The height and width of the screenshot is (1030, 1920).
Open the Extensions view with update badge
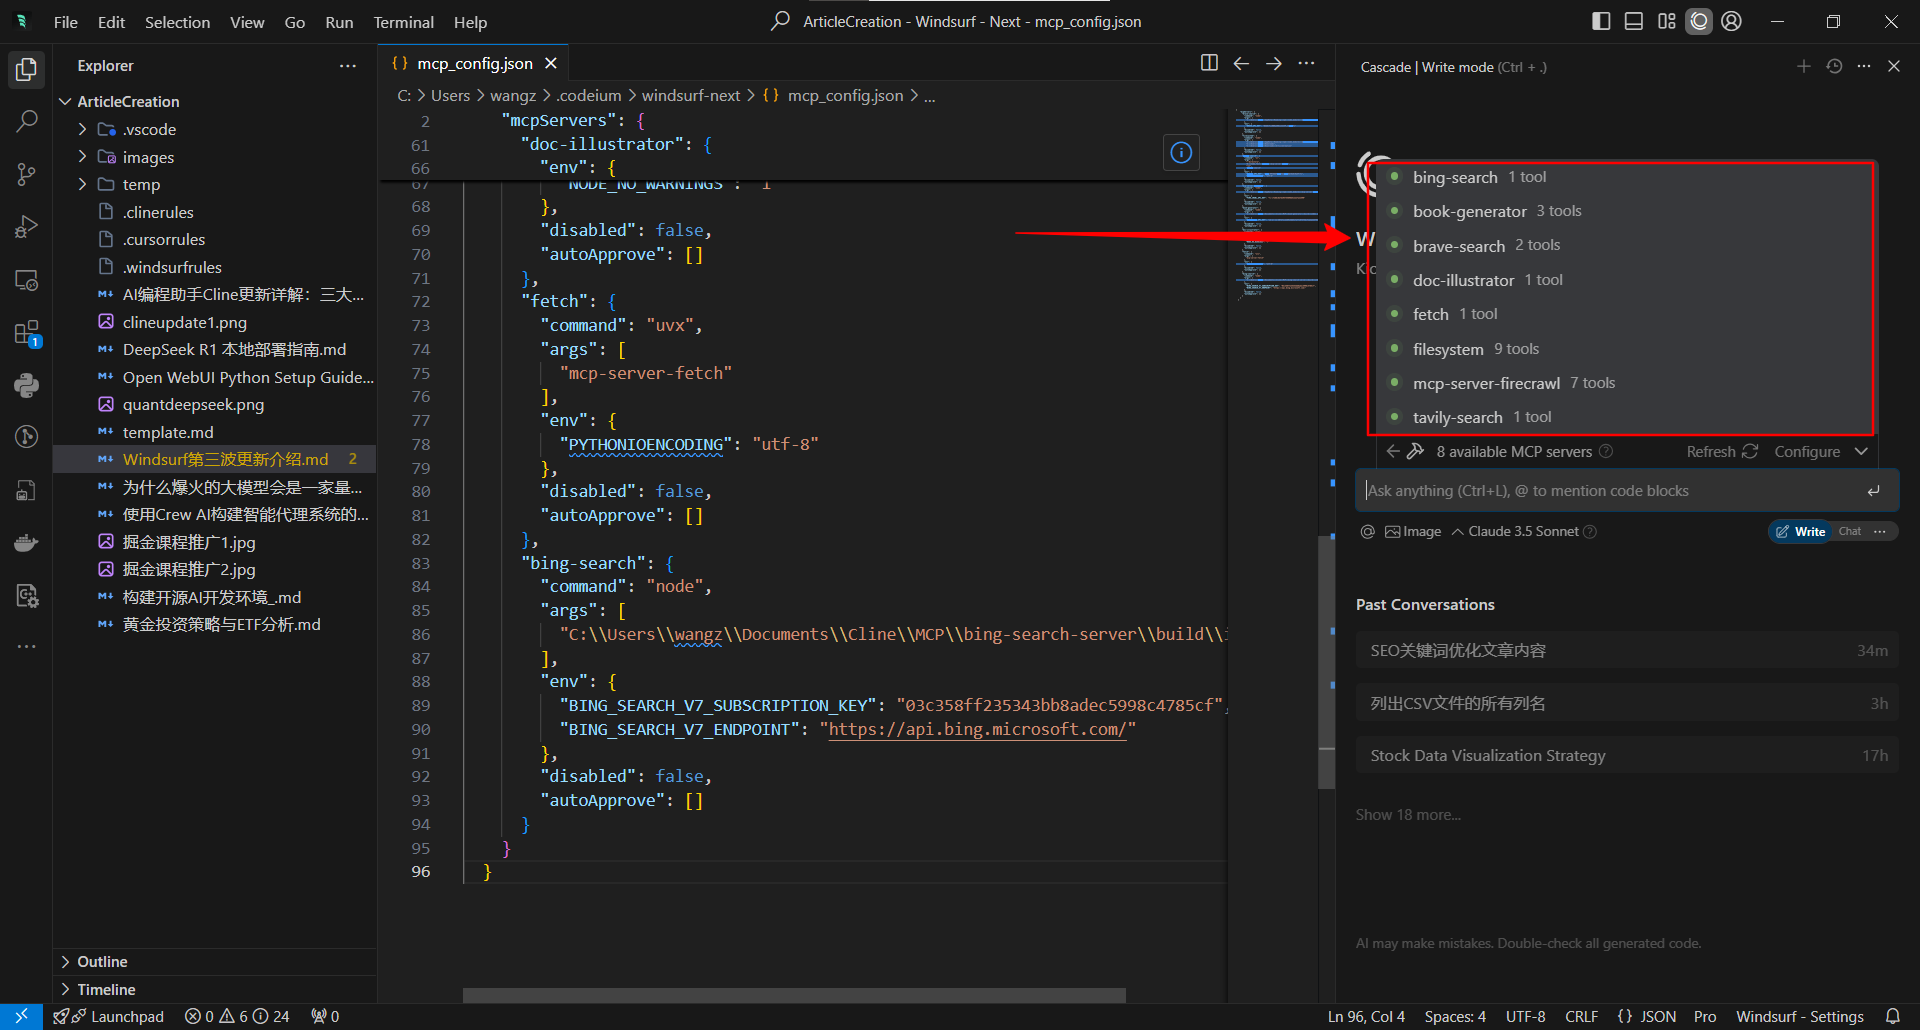[26, 333]
